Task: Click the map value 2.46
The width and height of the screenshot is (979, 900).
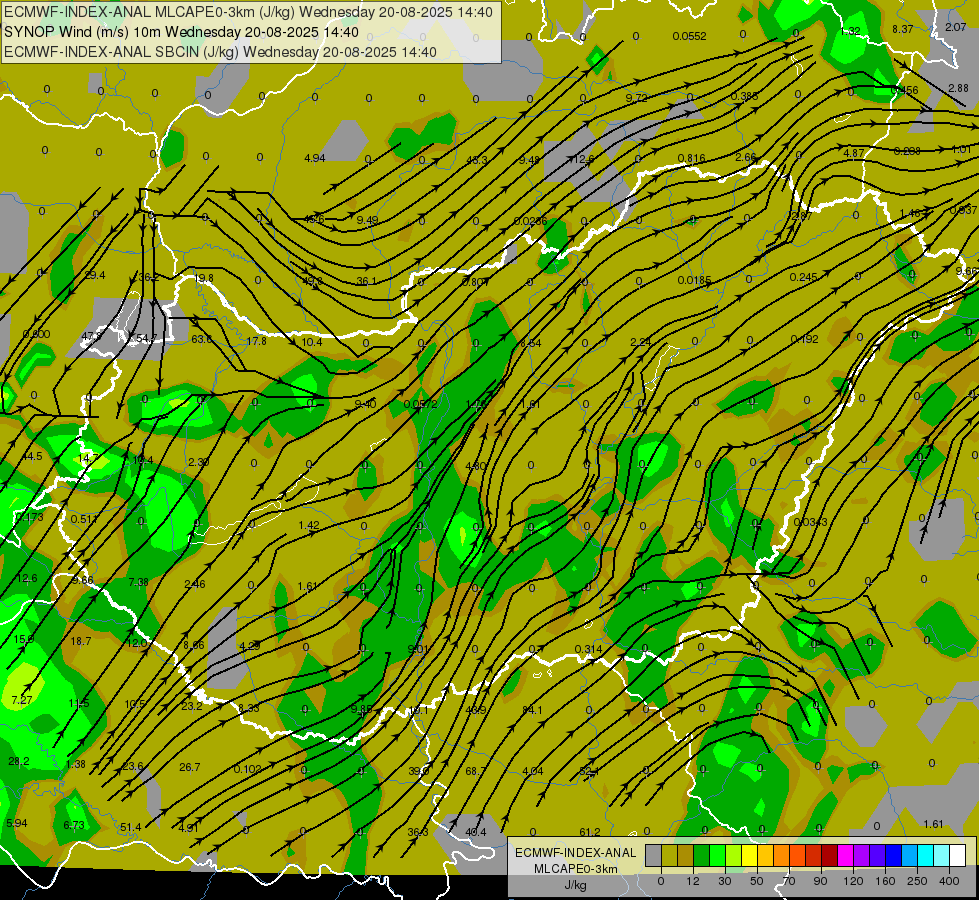Action: point(195,585)
